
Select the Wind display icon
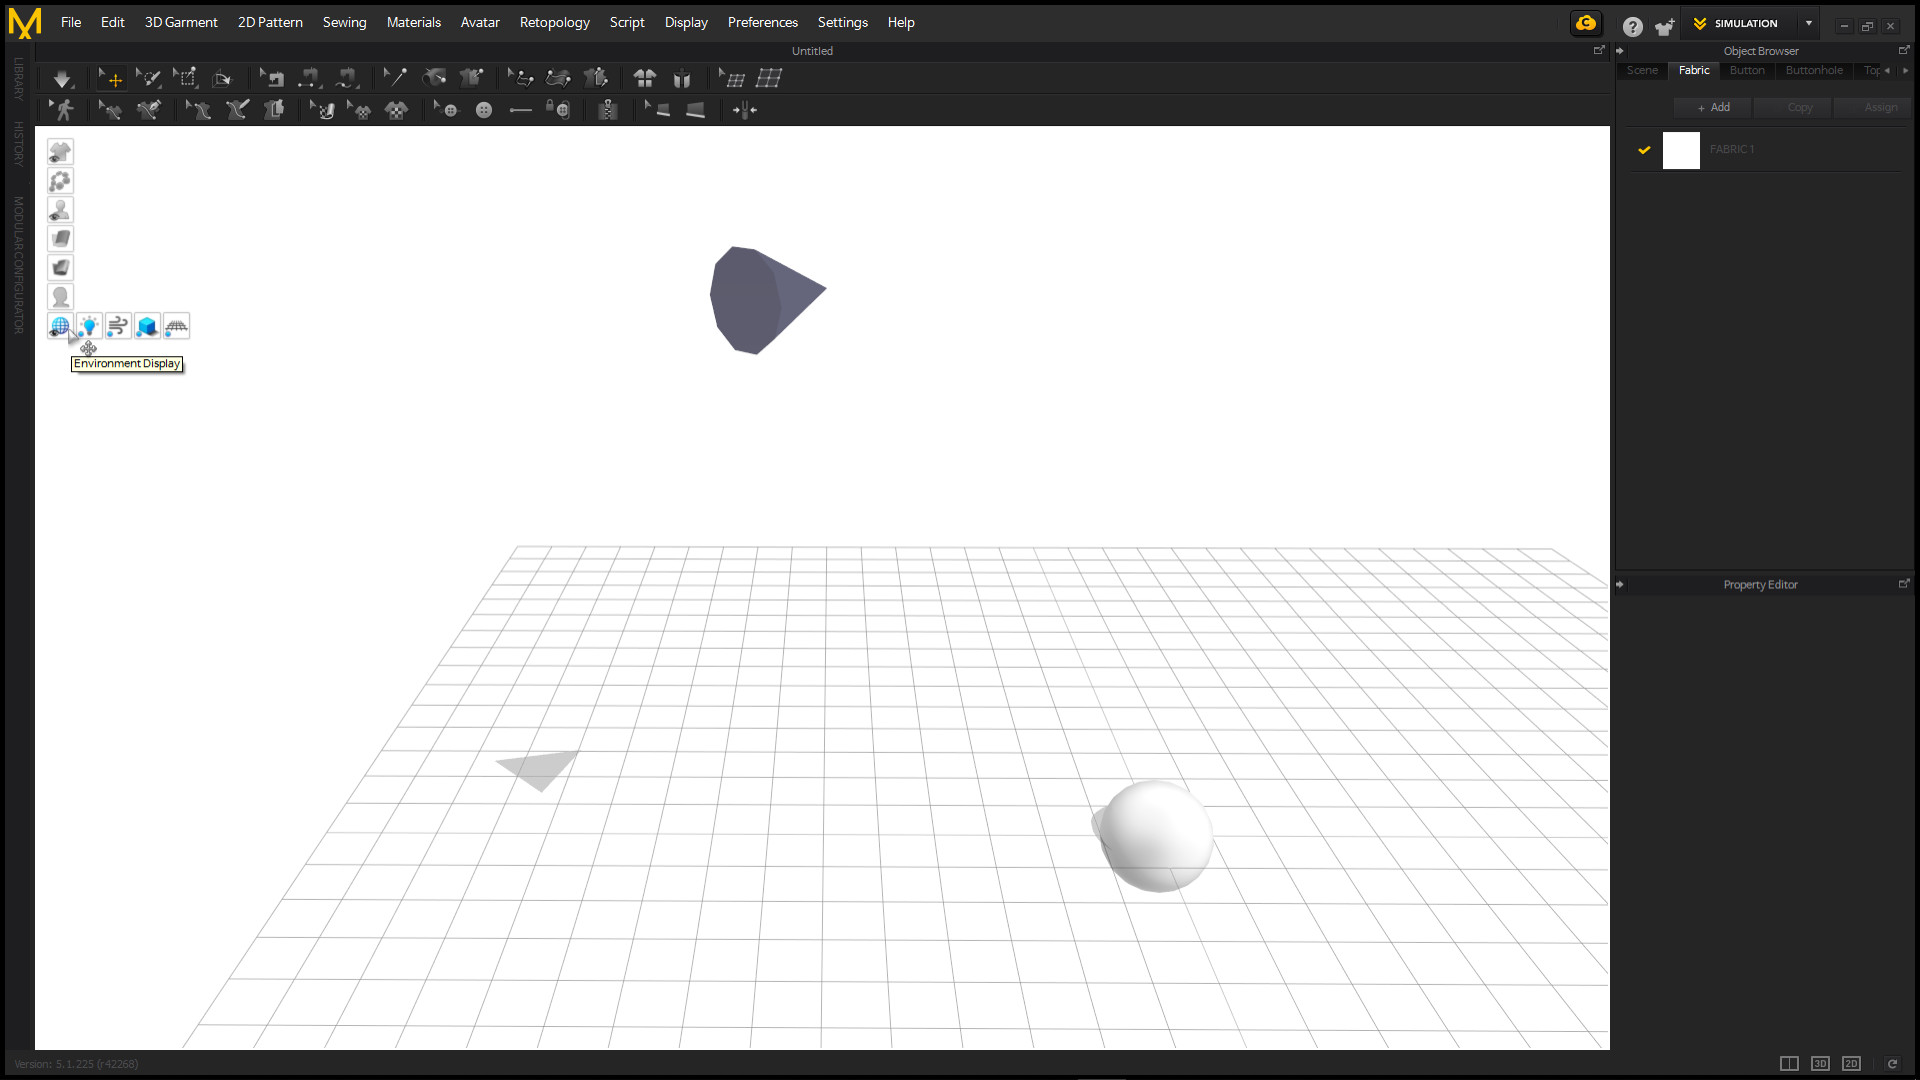(x=117, y=326)
